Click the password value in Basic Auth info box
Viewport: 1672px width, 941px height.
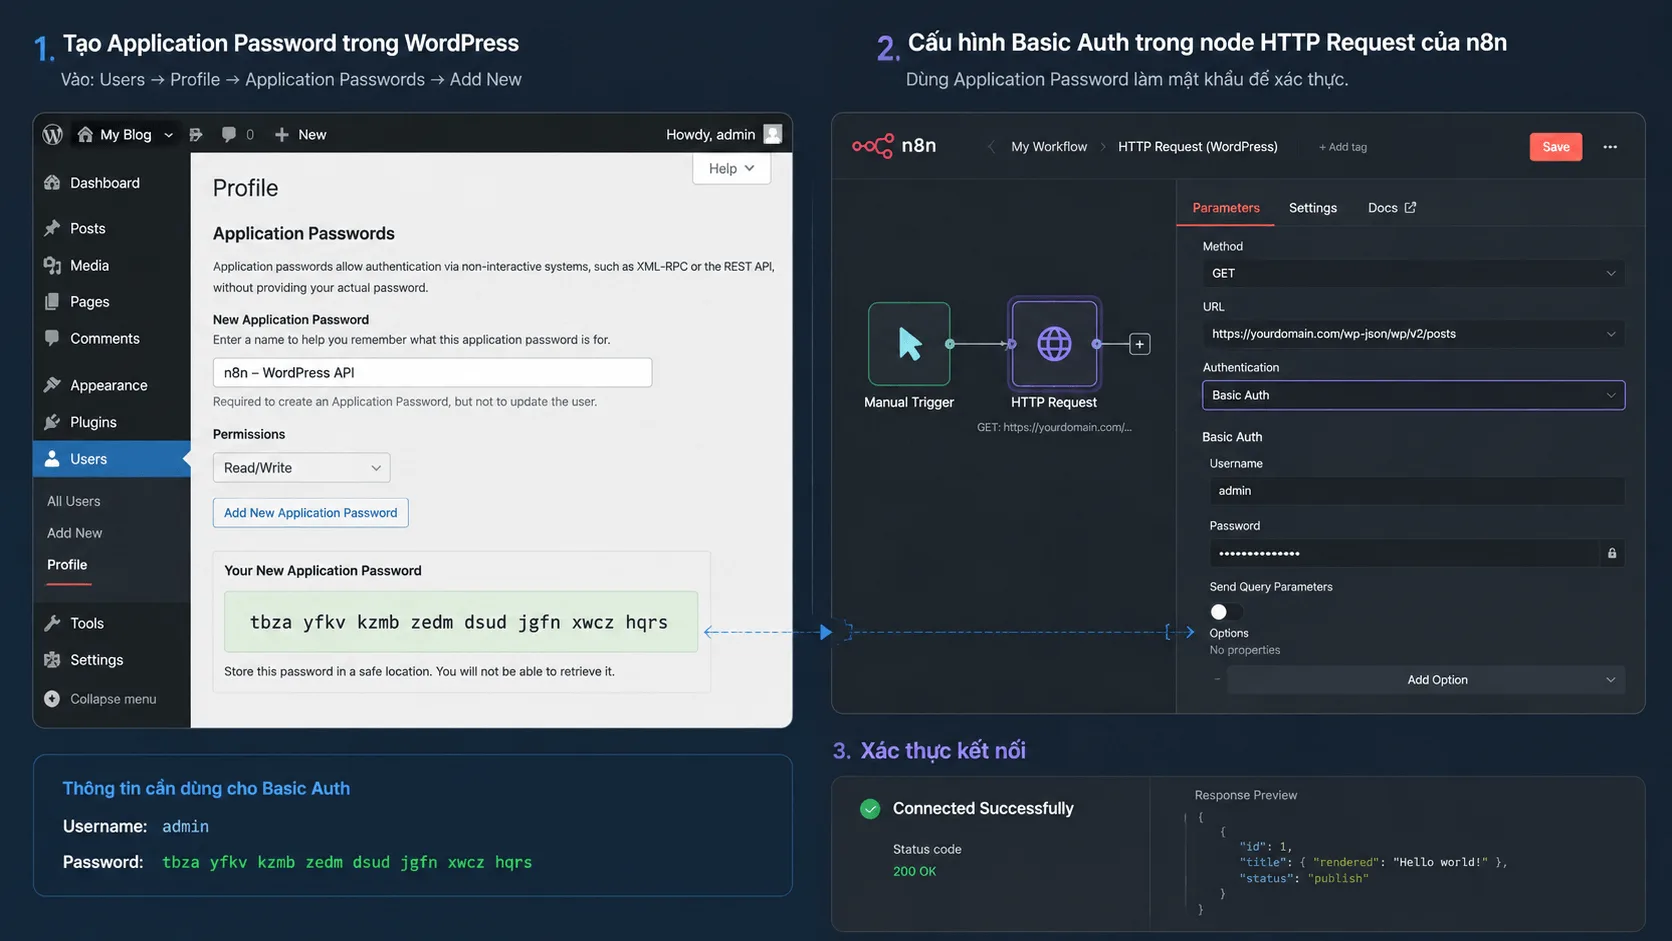coord(347,862)
